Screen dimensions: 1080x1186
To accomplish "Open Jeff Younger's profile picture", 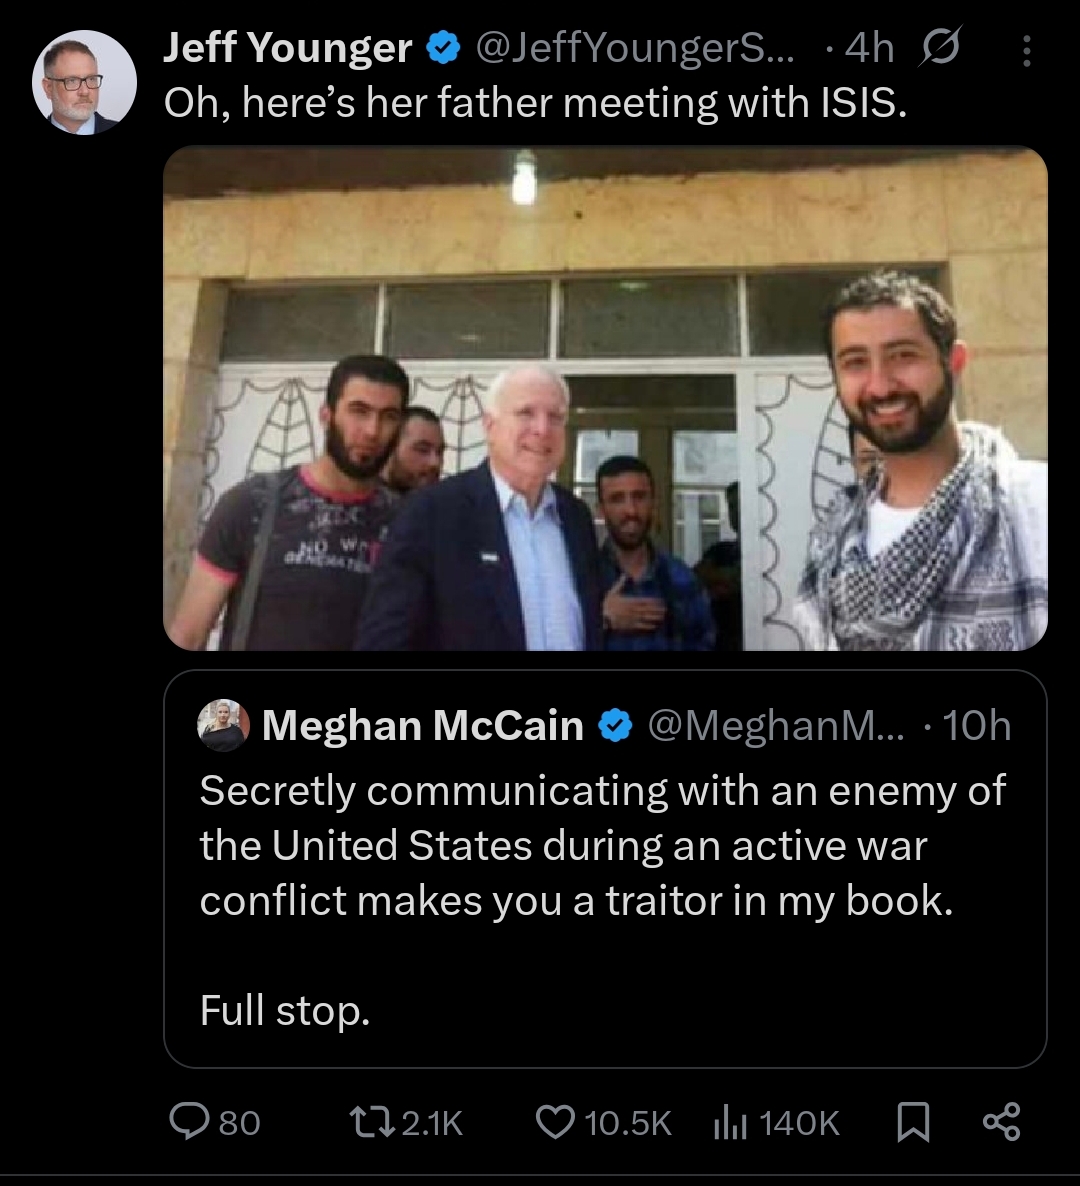I will (84, 82).
